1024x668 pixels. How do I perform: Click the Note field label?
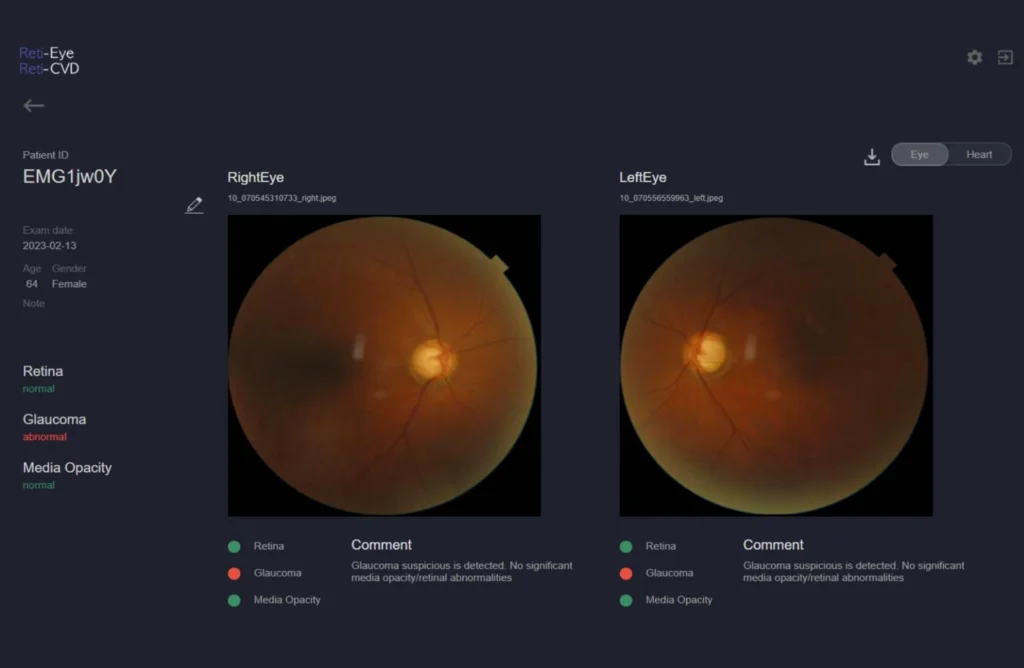[x=34, y=303]
